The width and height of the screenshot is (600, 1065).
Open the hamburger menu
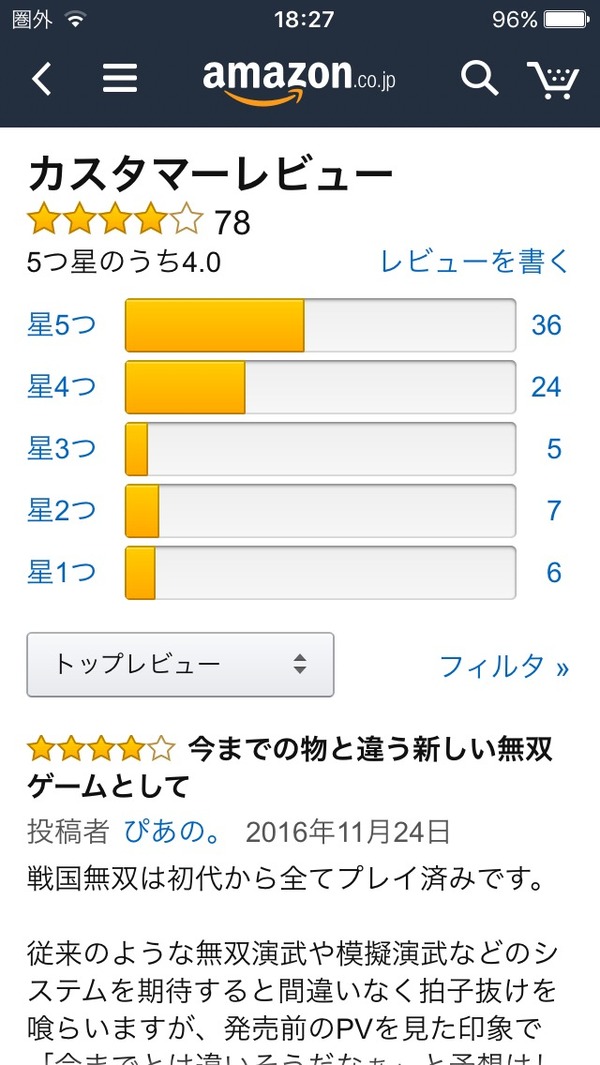click(x=120, y=79)
